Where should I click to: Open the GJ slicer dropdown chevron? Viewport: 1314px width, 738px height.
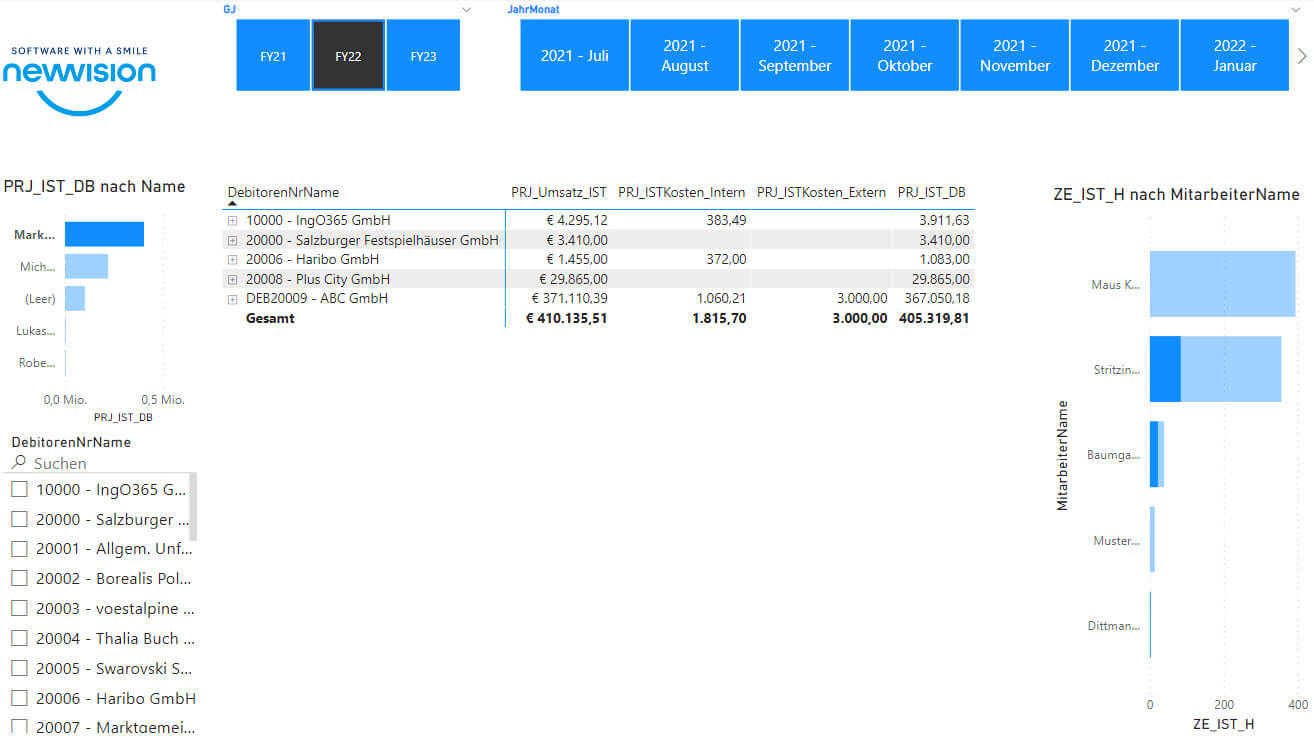pyautogui.click(x=466, y=9)
